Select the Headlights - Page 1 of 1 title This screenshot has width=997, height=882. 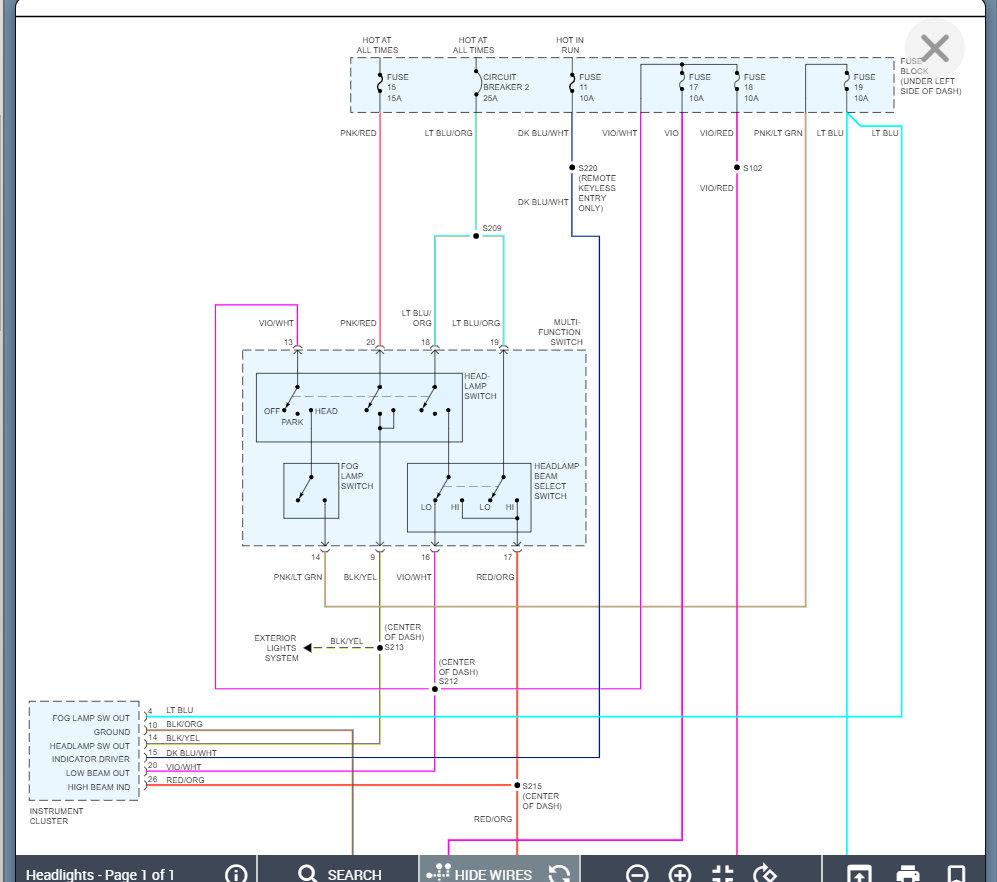coord(100,874)
